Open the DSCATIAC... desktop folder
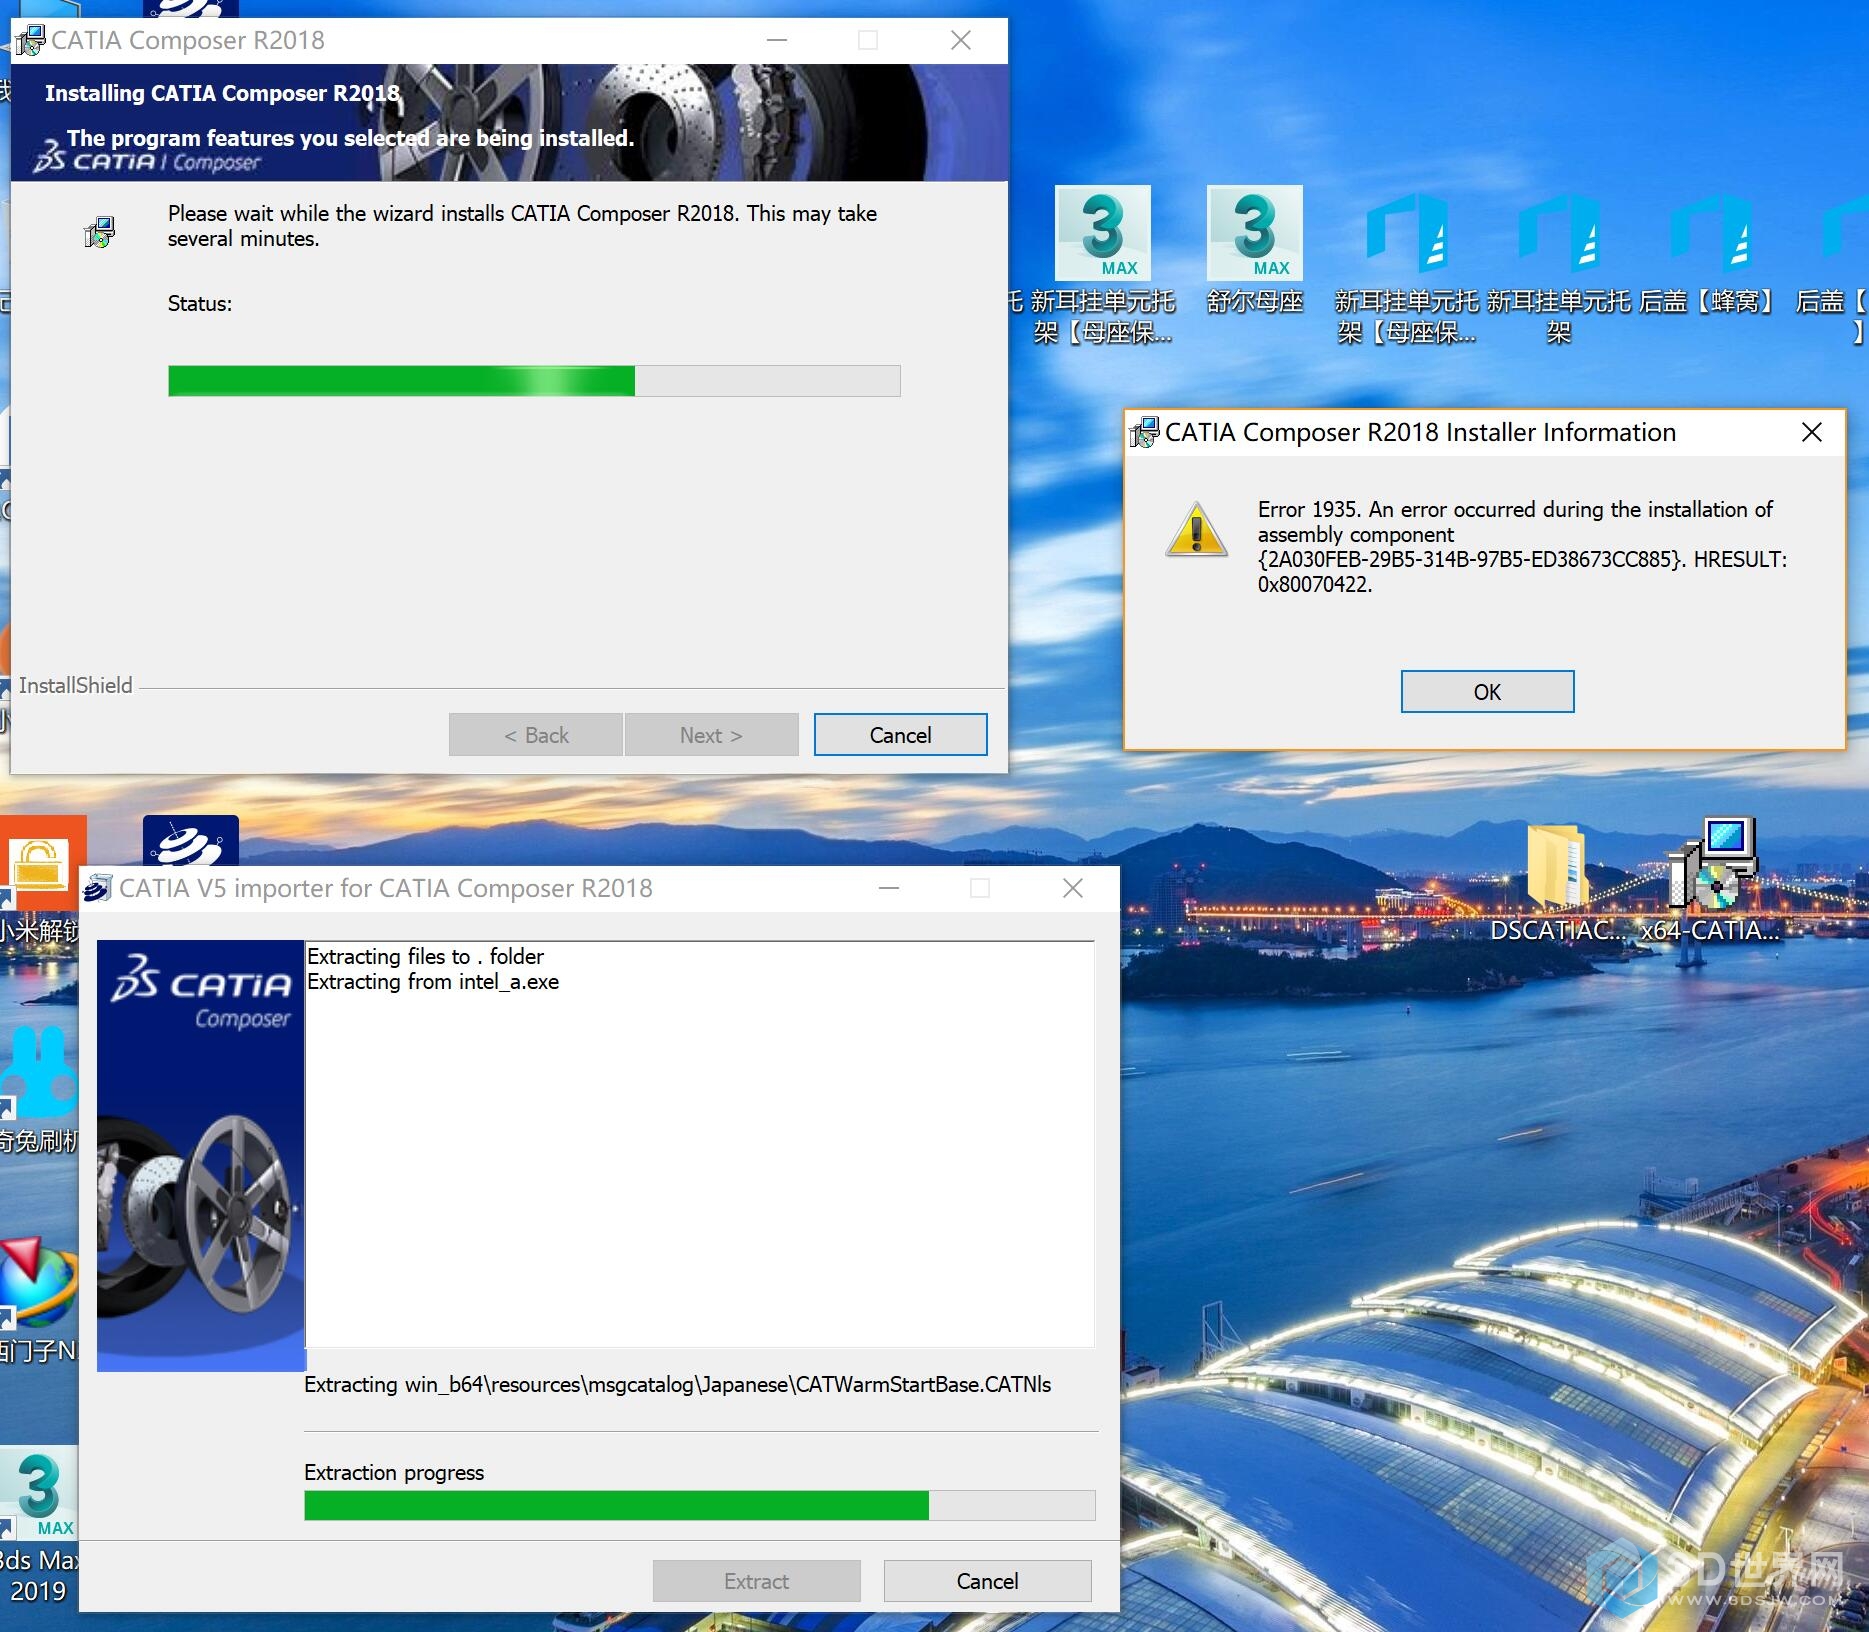Image resolution: width=1869 pixels, height=1632 pixels. [x=1556, y=882]
